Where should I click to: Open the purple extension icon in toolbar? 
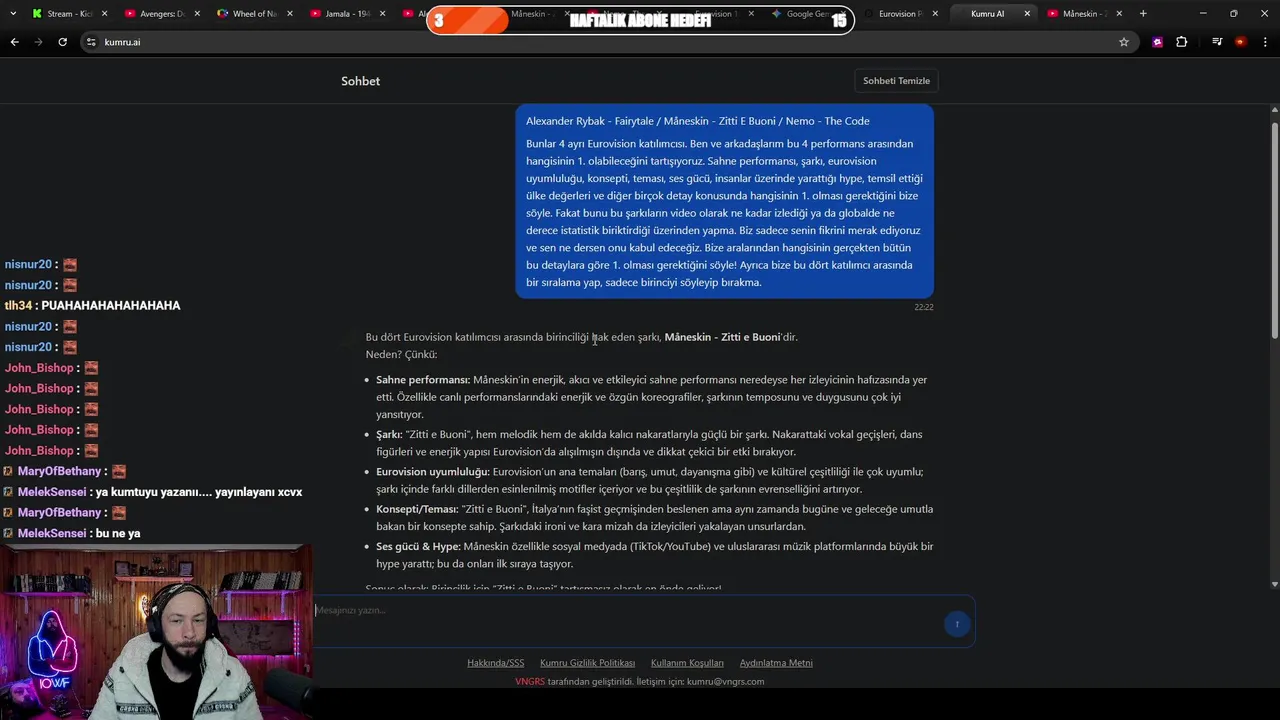coord(1157,42)
